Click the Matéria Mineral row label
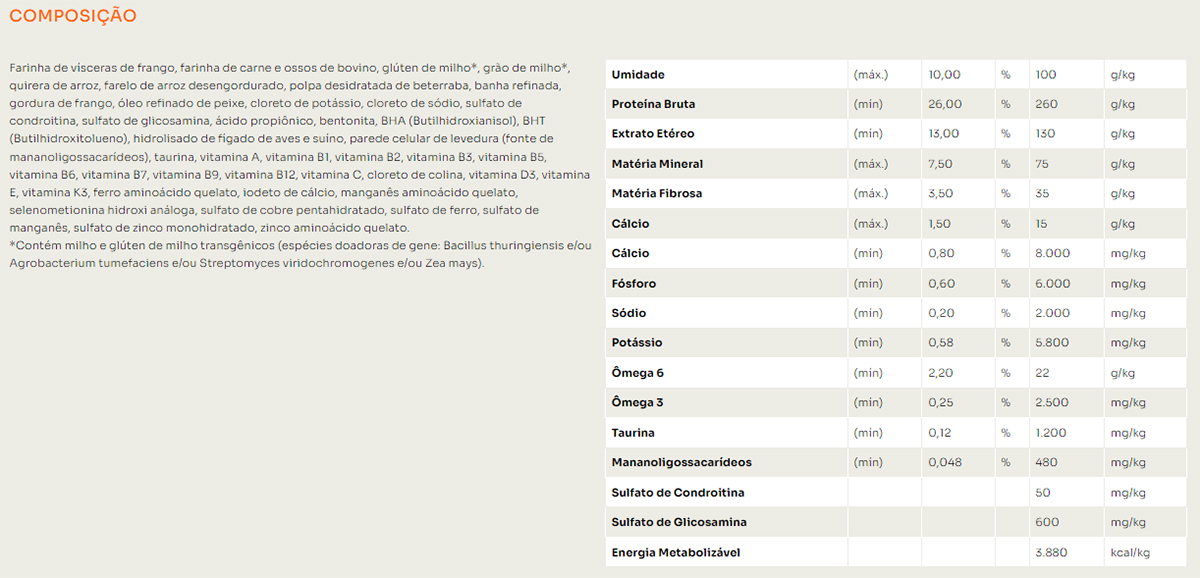 click(x=657, y=164)
